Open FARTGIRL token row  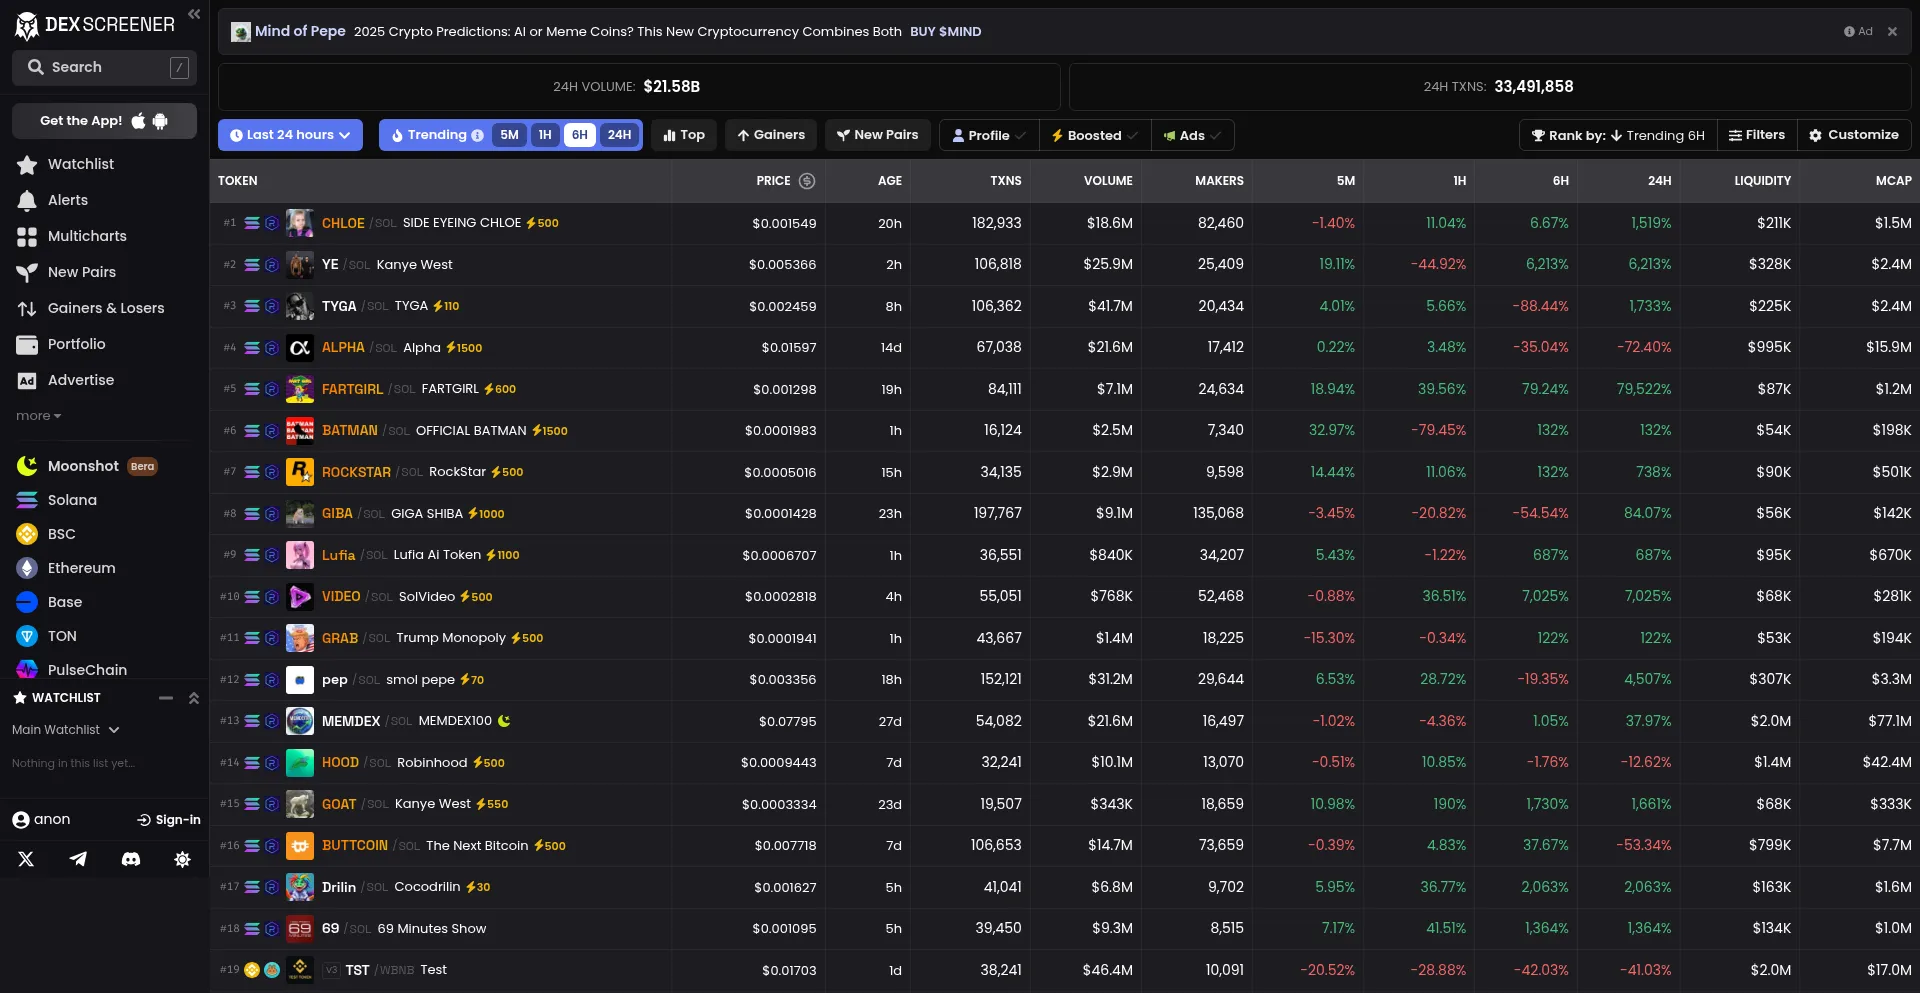pyautogui.click(x=1064, y=389)
